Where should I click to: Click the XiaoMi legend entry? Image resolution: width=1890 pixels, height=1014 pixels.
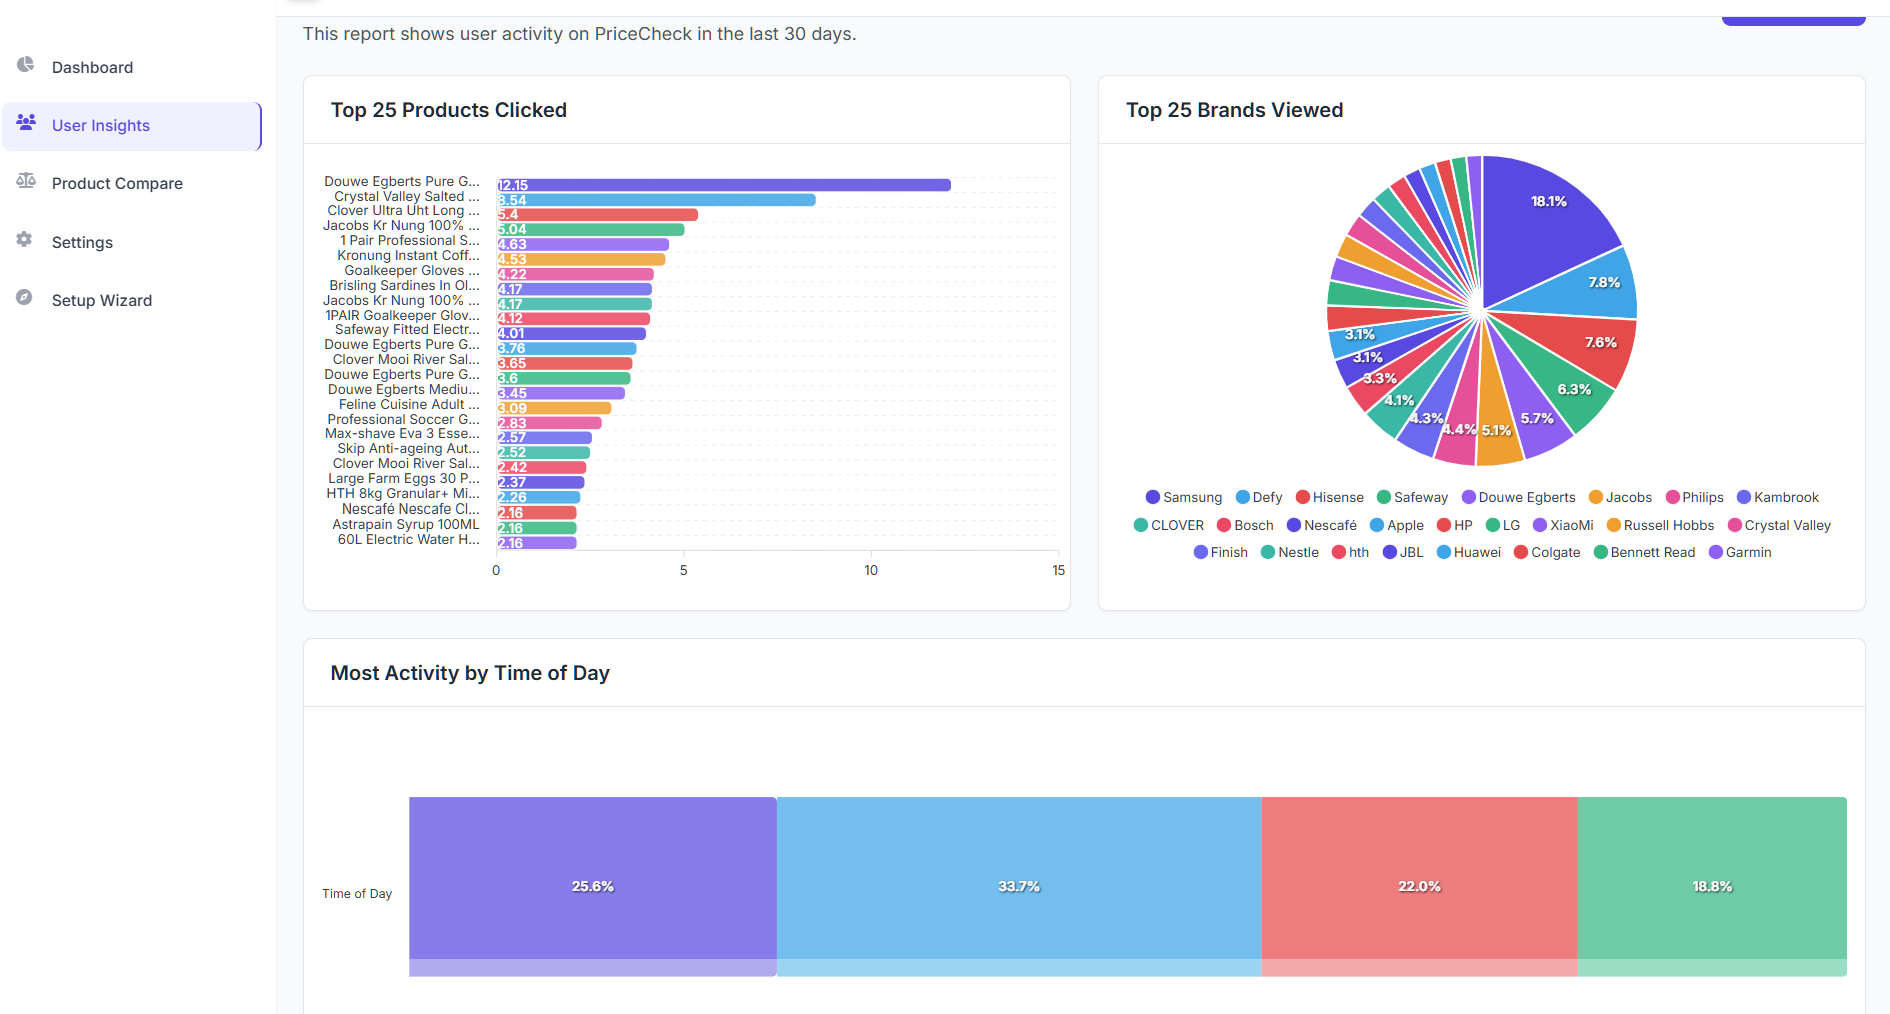(1564, 525)
